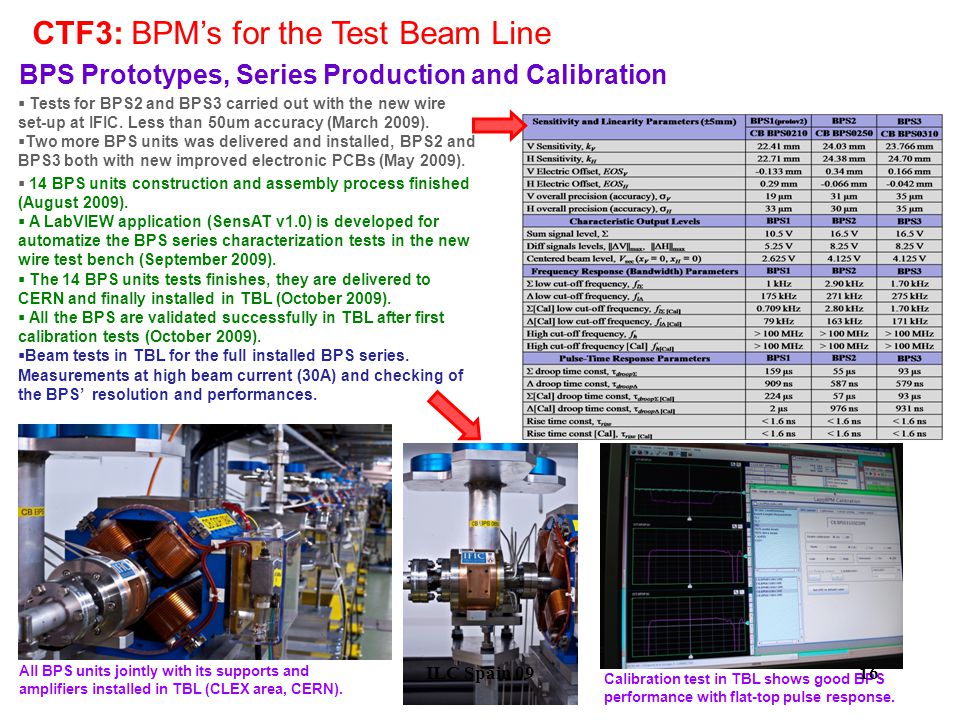Click the value "-0.133 mm"

pos(778,171)
